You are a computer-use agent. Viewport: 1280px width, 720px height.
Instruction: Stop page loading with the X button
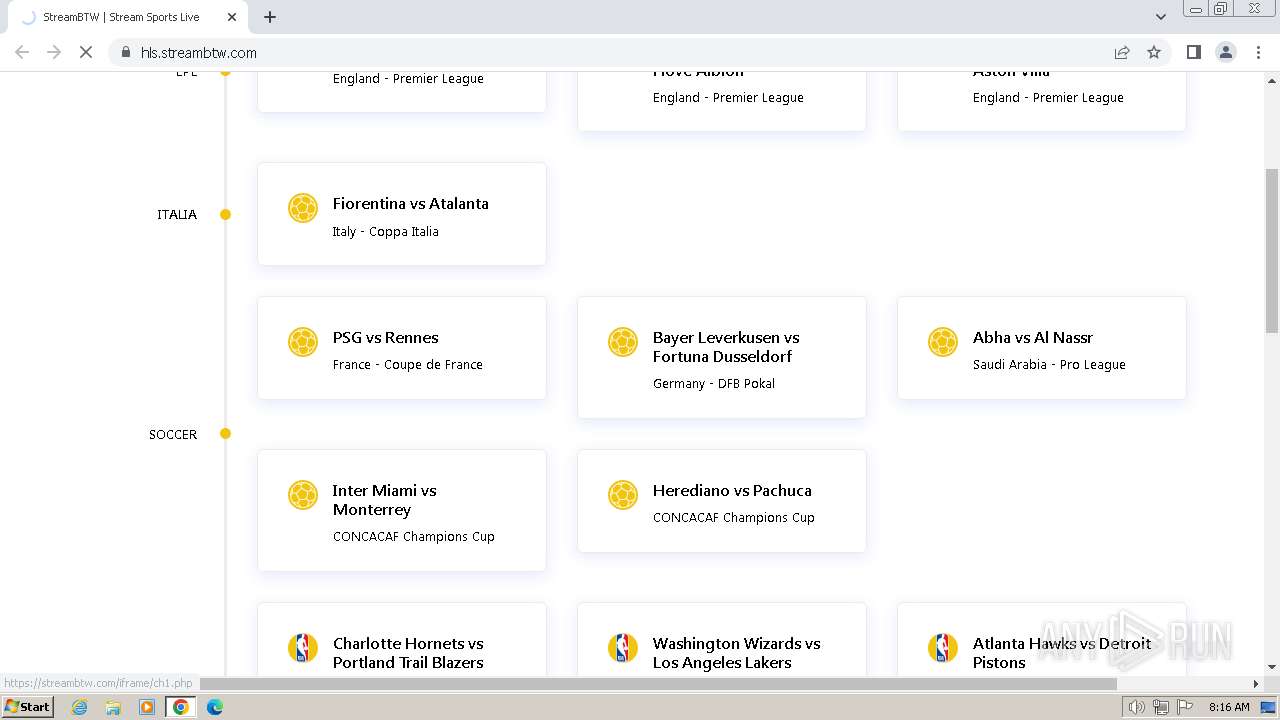coord(86,52)
